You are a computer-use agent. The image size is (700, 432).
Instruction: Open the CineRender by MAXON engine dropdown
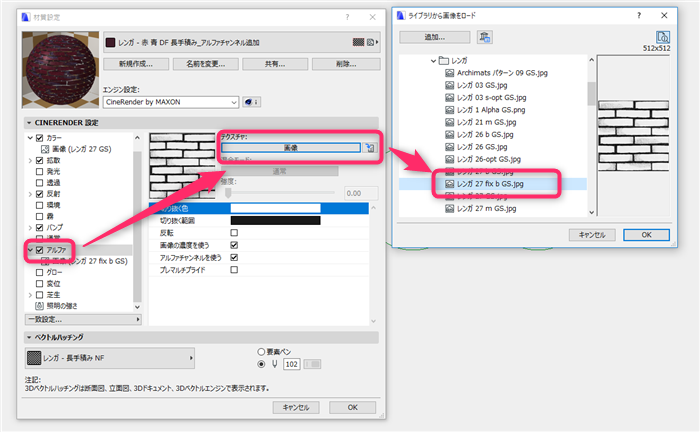click(x=171, y=102)
